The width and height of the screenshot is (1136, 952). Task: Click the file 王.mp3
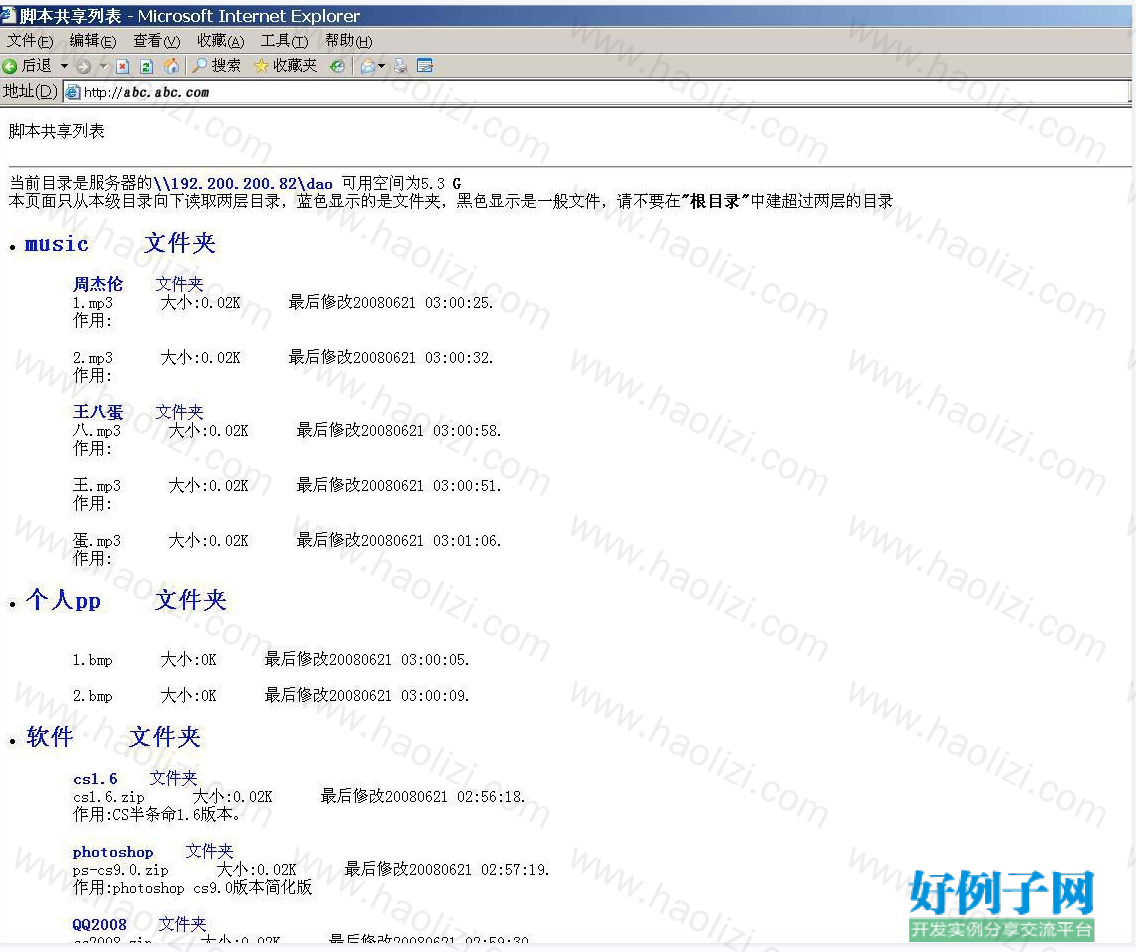(x=97, y=485)
